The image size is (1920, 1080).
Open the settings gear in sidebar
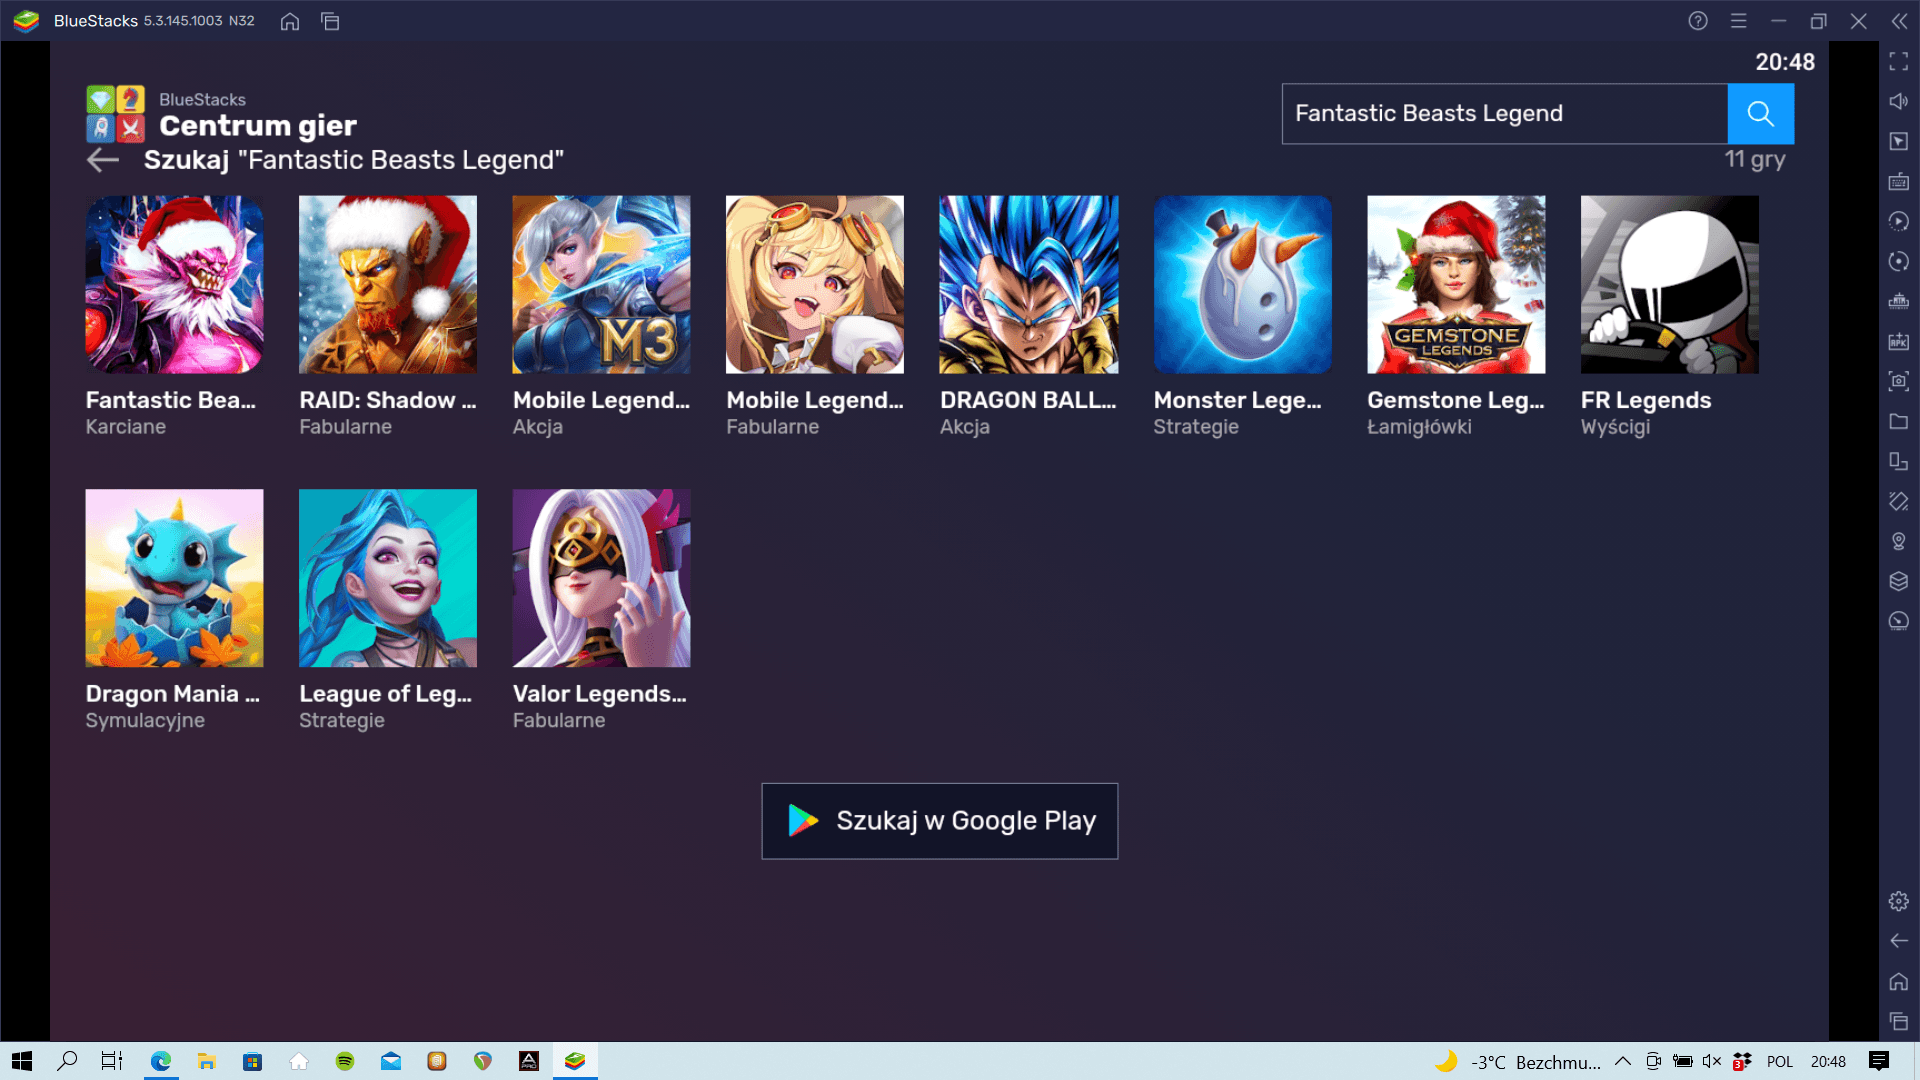click(1899, 901)
